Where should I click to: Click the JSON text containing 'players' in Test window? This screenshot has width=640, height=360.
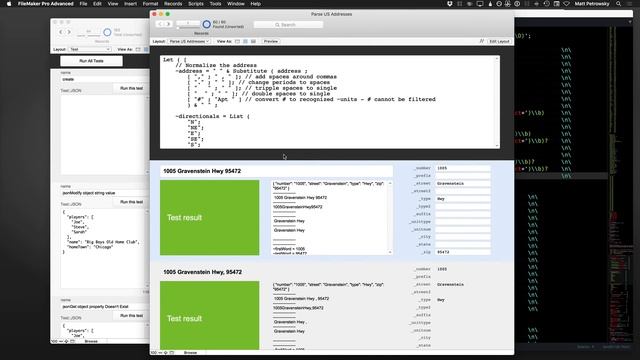(x=102, y=248)
